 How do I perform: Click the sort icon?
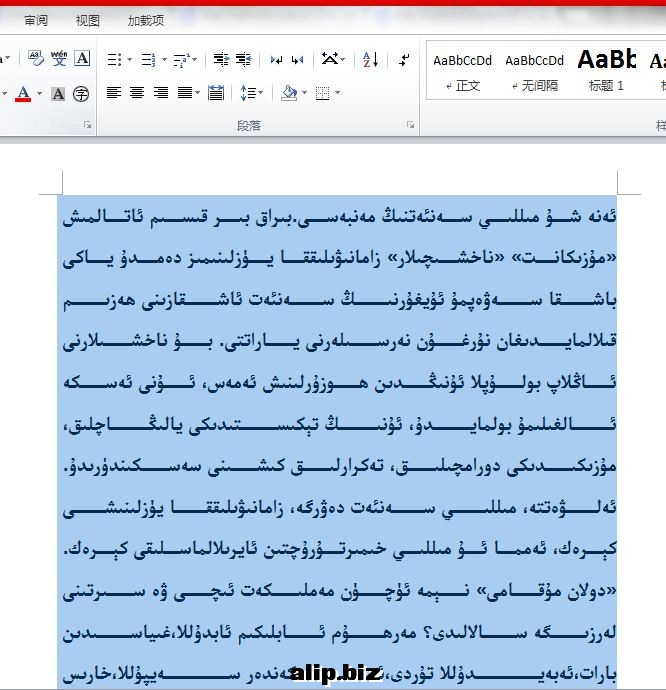370,60
